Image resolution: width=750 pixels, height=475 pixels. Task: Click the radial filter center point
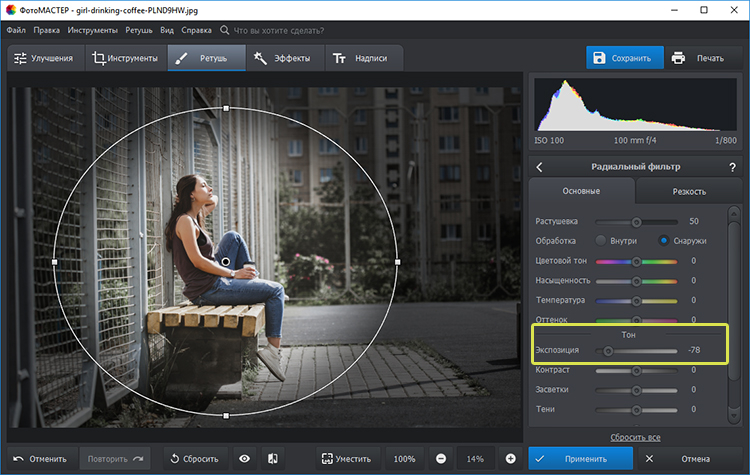tap(226, 262)
